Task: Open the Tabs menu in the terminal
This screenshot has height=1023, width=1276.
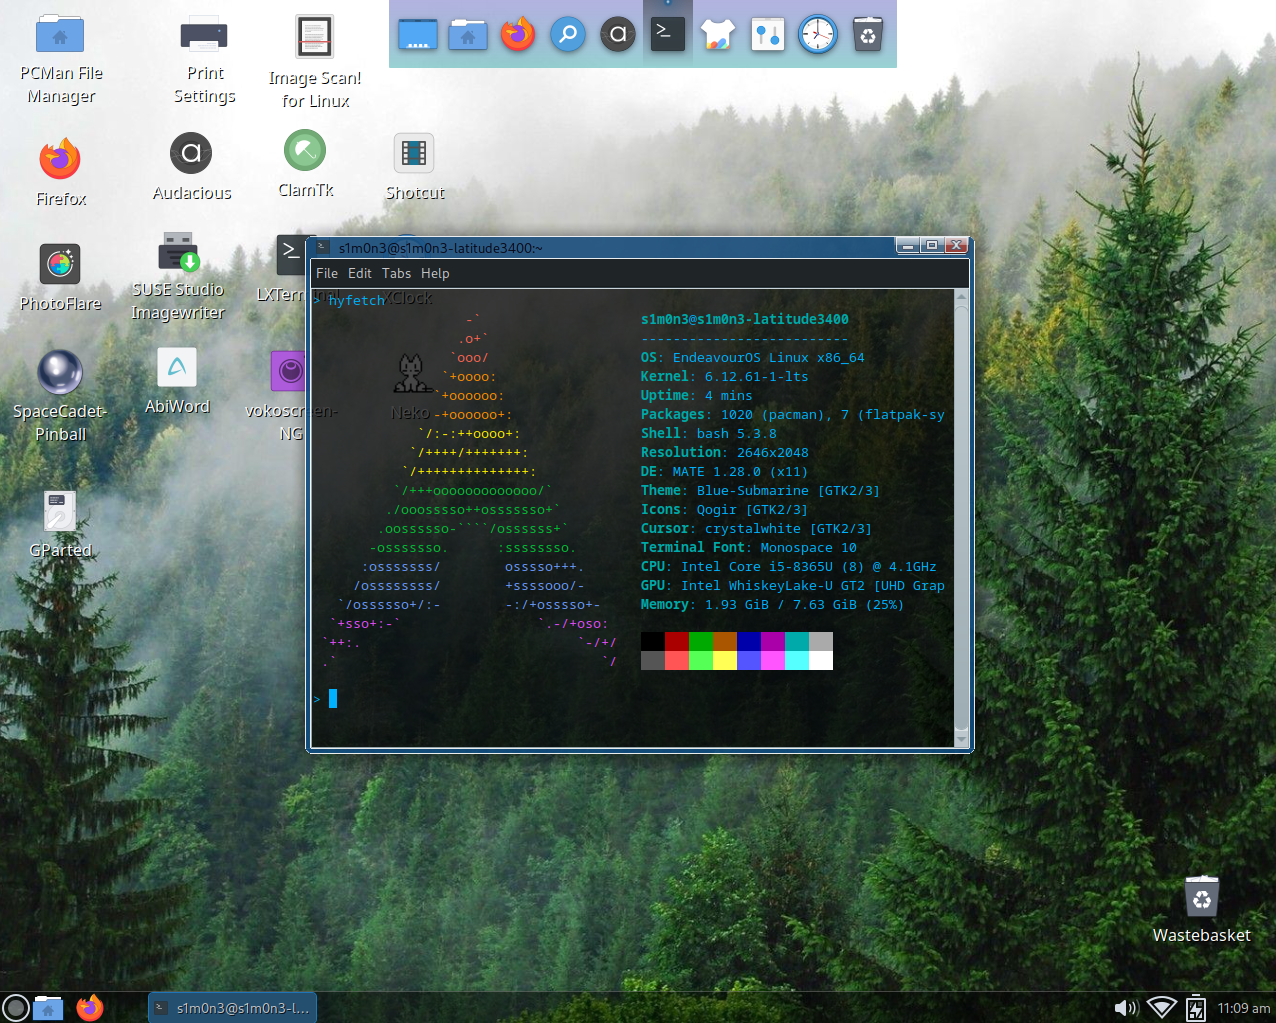Action: click(x=396, y=273)
